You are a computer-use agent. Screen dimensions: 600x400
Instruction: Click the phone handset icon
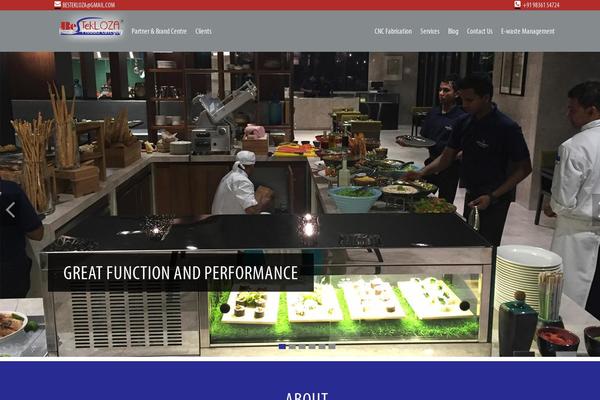point(517,5)
